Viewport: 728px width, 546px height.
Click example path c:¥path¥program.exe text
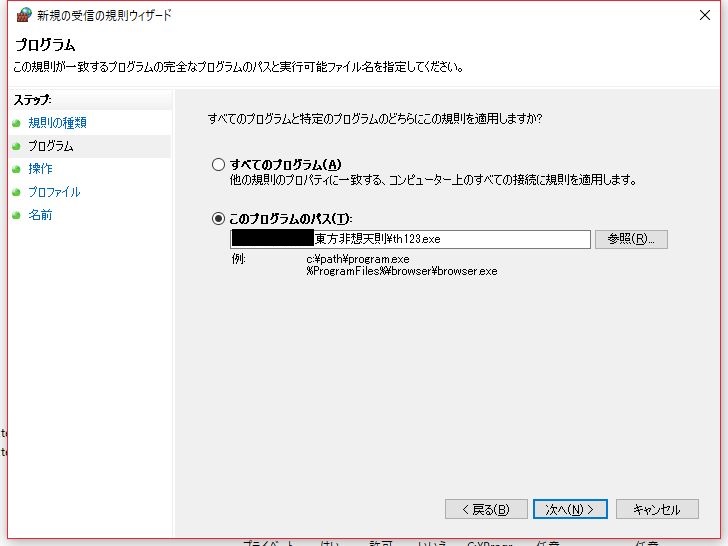pyautogui.click(x=358, y=259)
